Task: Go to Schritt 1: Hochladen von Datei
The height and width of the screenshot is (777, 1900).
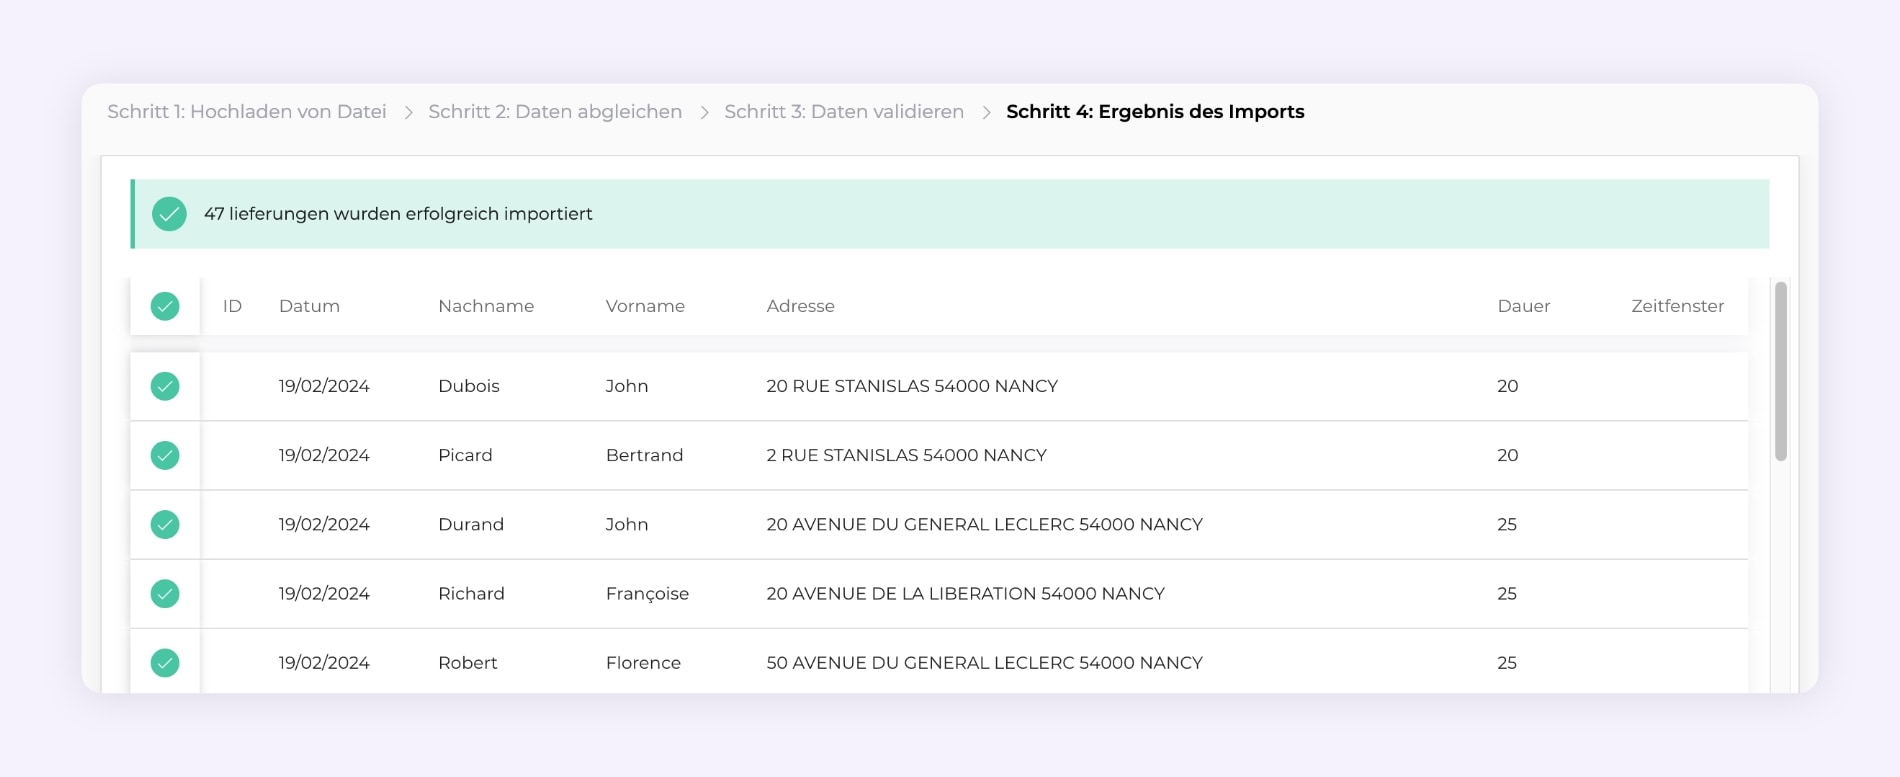Action: click(247, 112)
